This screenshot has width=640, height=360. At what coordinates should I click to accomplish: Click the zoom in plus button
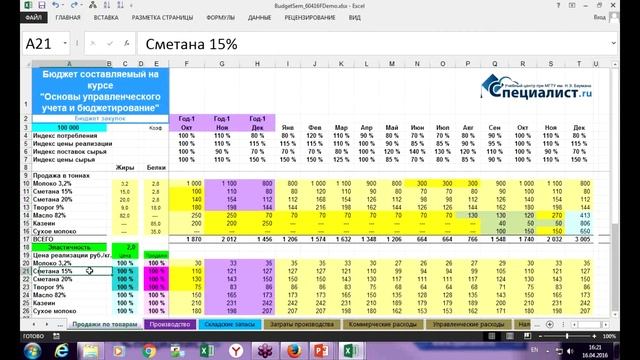click(594, 336)
